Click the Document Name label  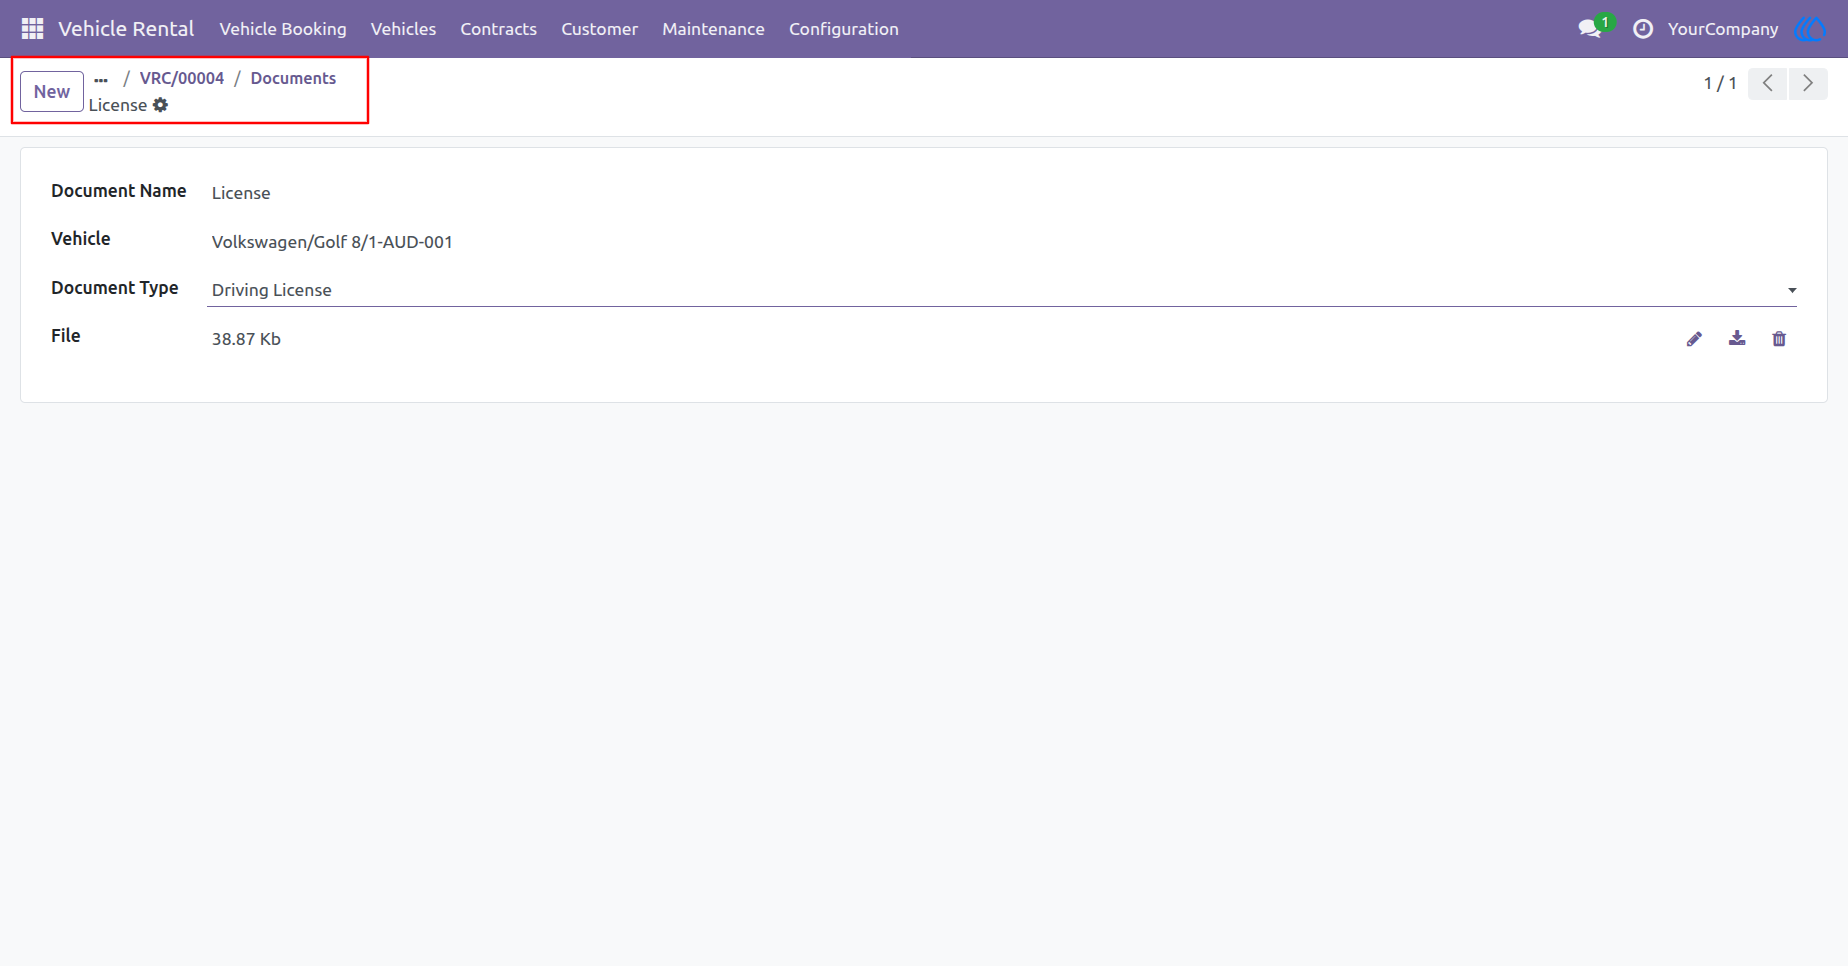[119, 191]
